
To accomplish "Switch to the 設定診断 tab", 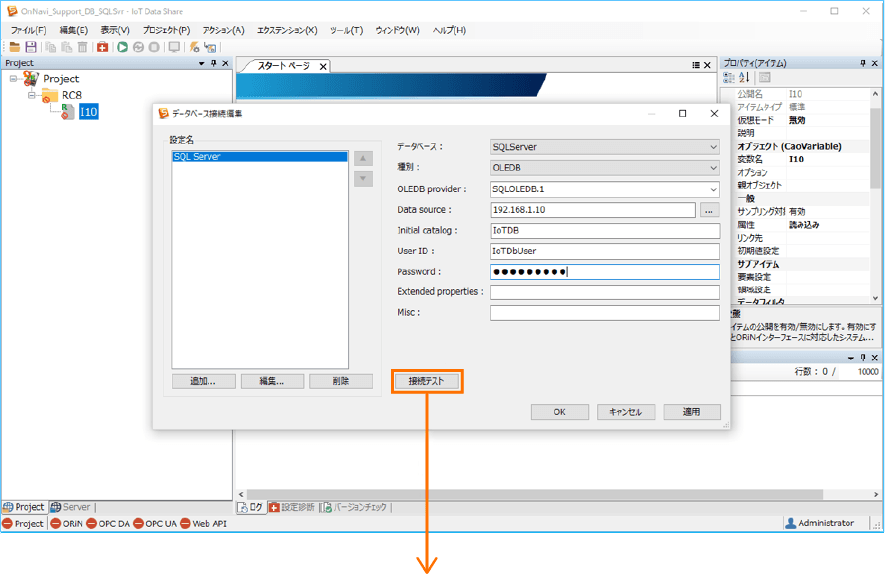I will point(291,507).
